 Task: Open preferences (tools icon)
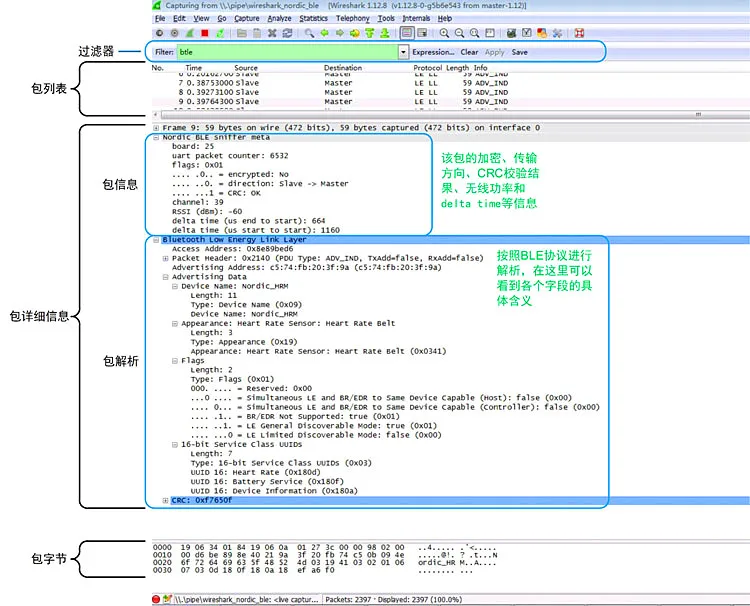557,33
